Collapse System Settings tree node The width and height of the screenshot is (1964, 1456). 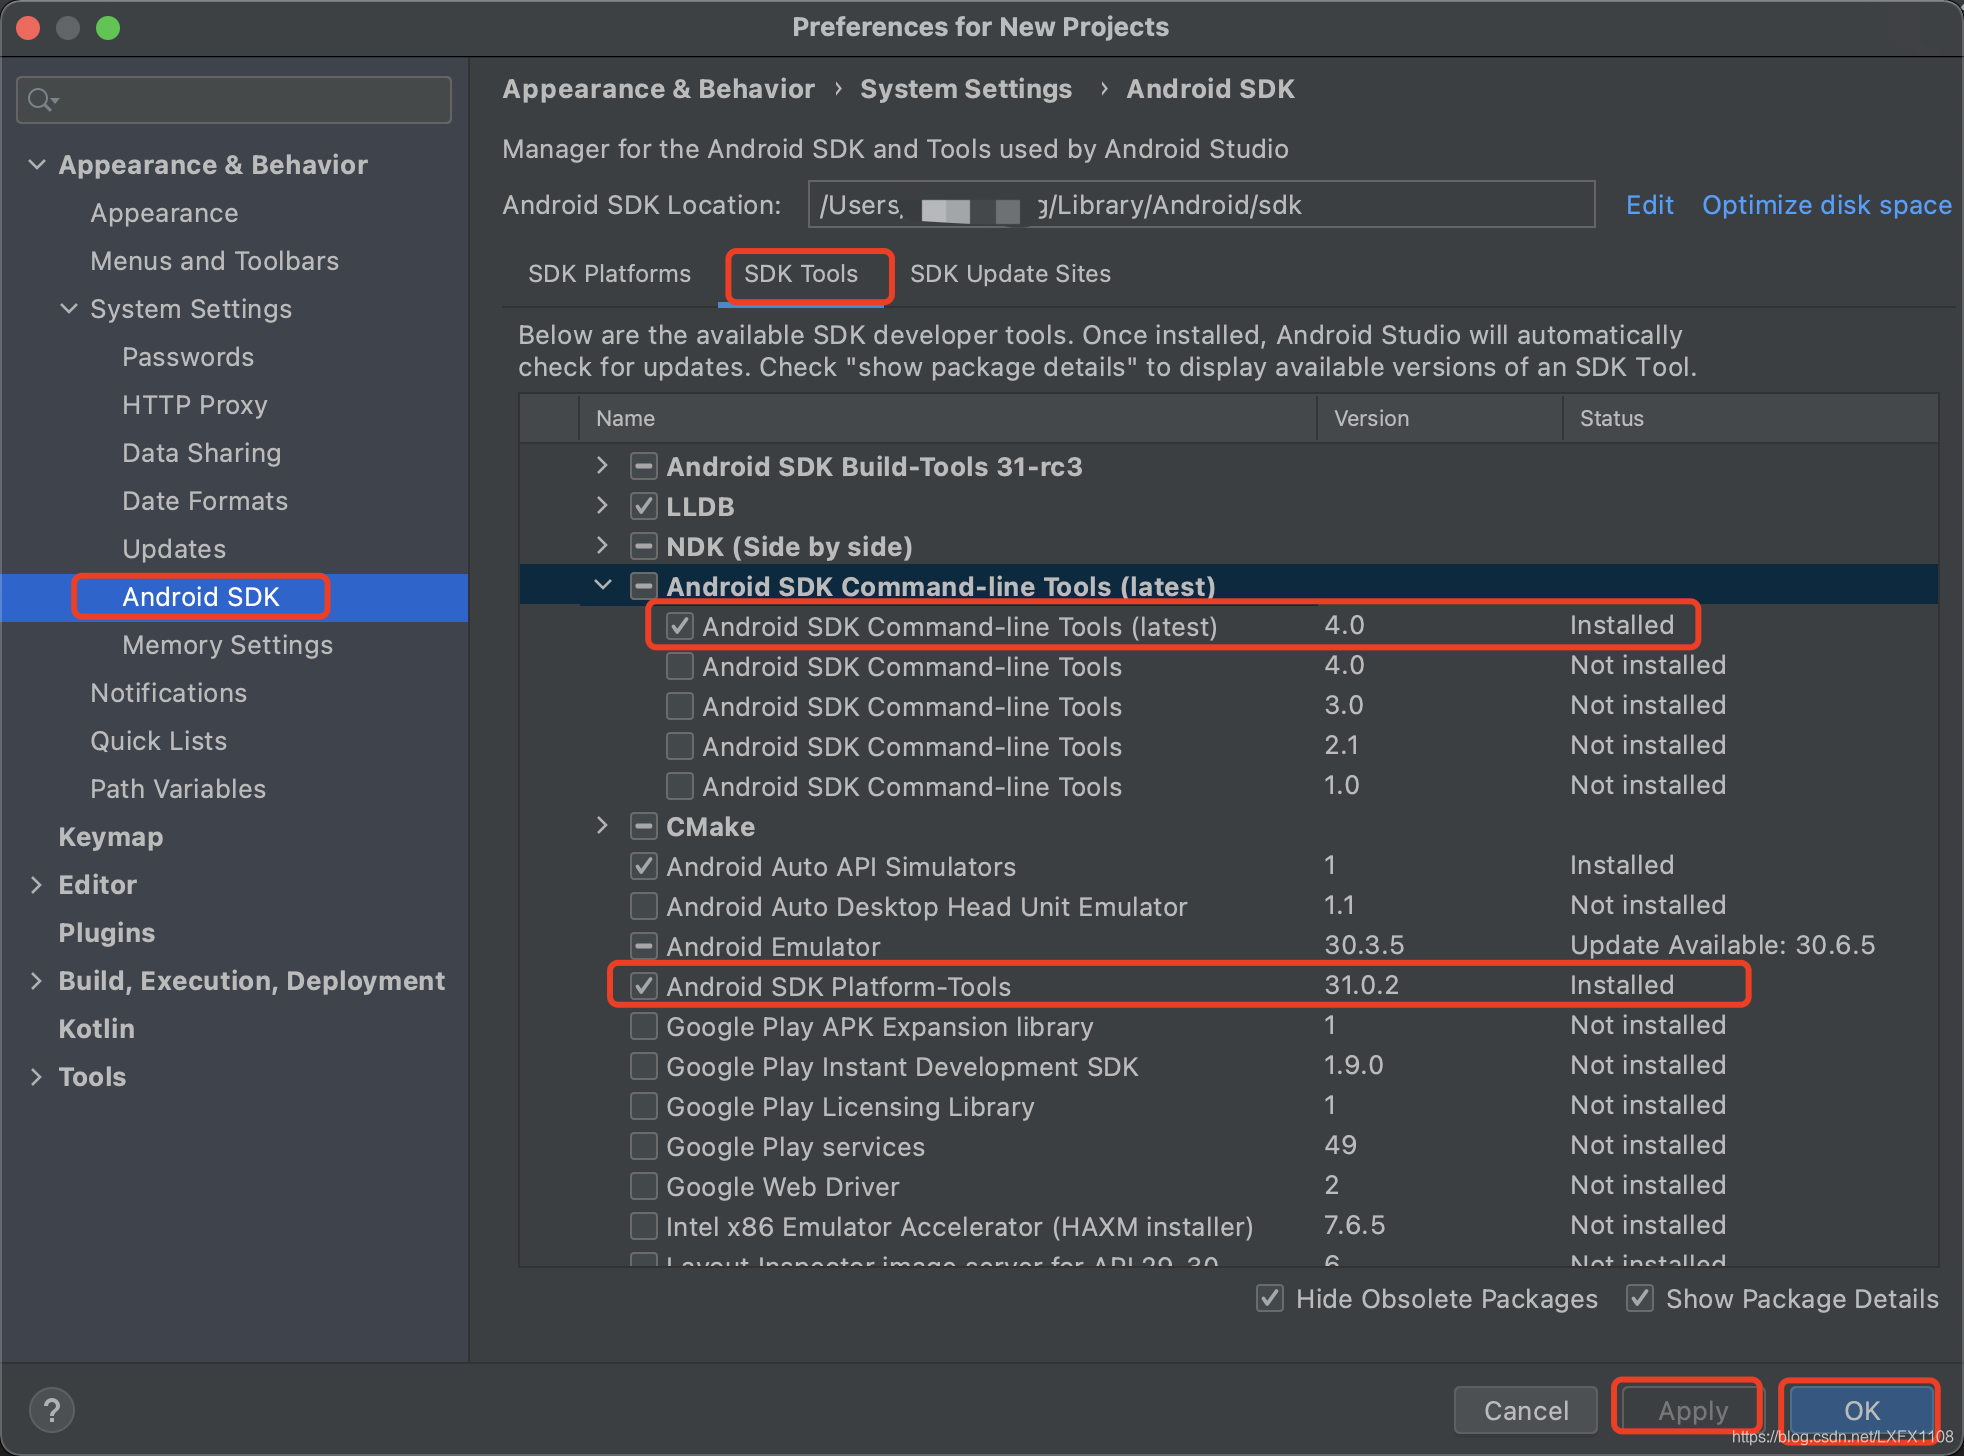tap(69, 308)
